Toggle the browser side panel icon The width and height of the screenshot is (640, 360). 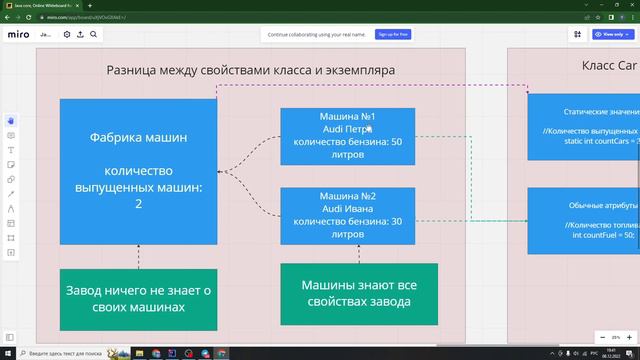pos(611,18)
